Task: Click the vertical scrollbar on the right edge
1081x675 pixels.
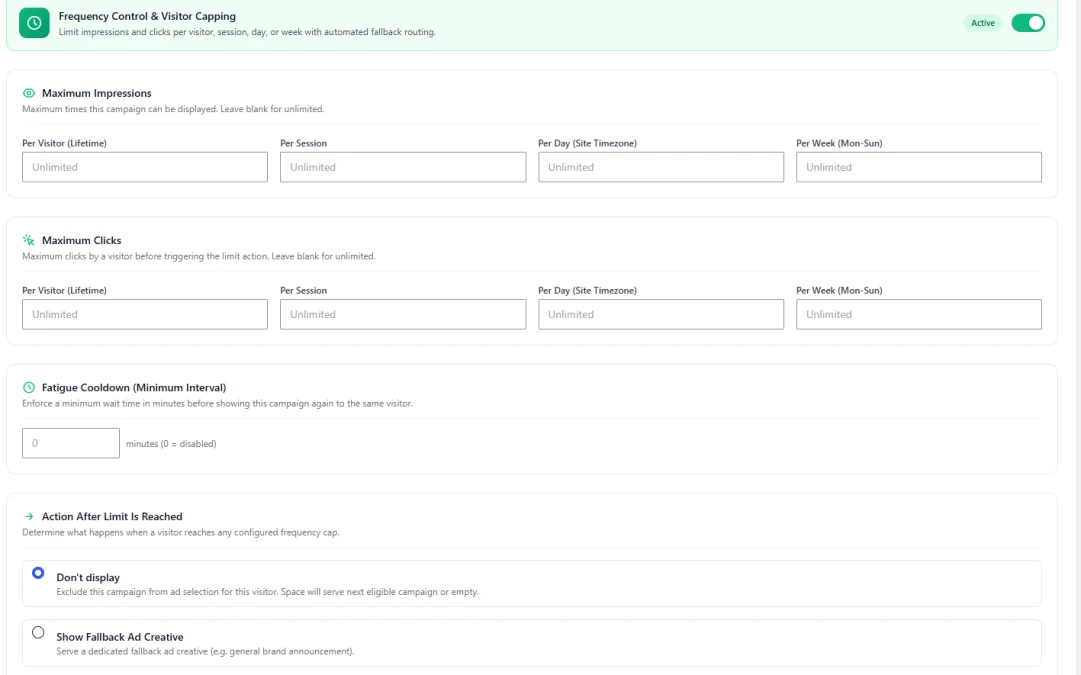Action: 1076,337
